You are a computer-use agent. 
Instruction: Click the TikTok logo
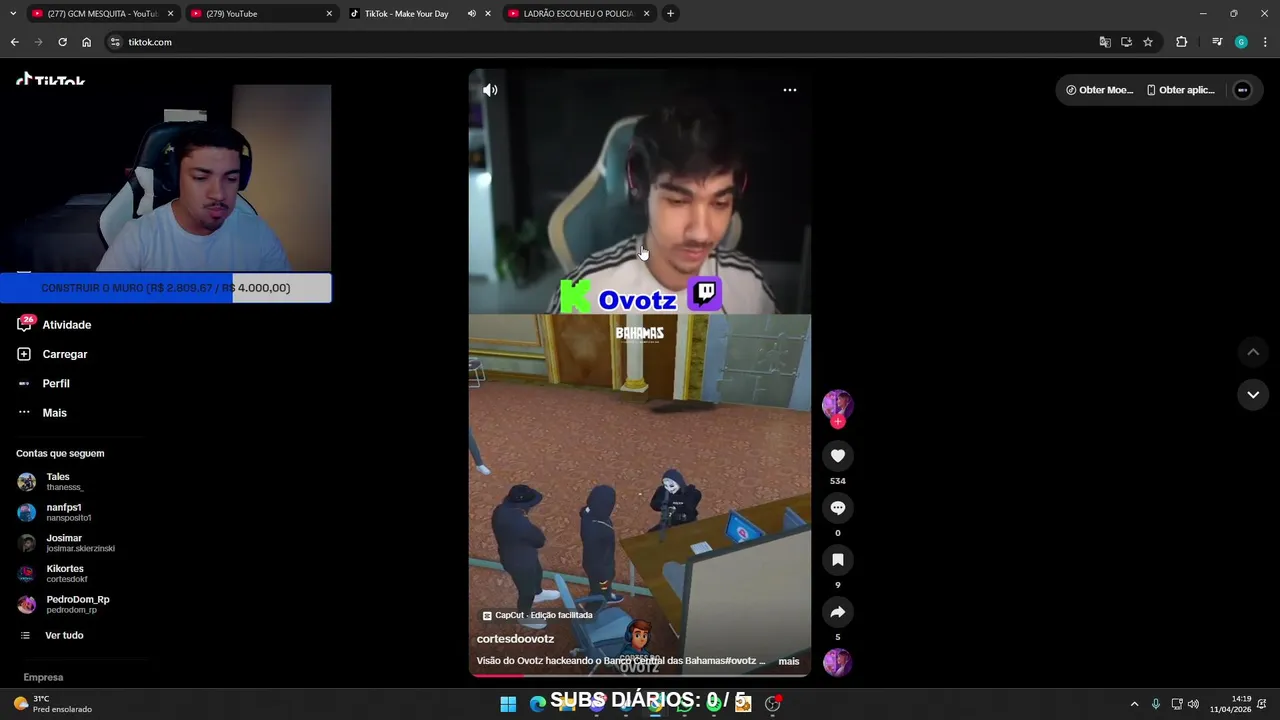point(50,78)
